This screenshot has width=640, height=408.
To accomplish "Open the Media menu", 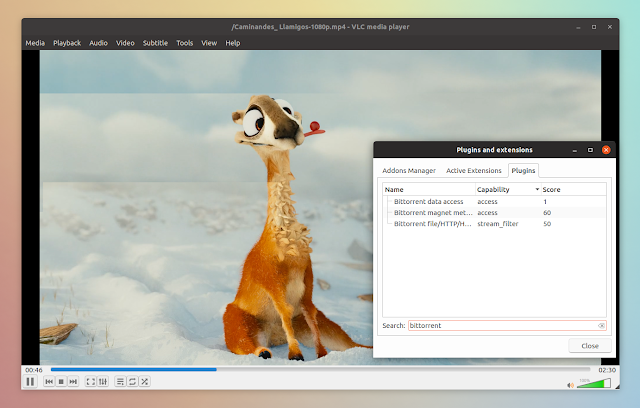I will 35,43.
